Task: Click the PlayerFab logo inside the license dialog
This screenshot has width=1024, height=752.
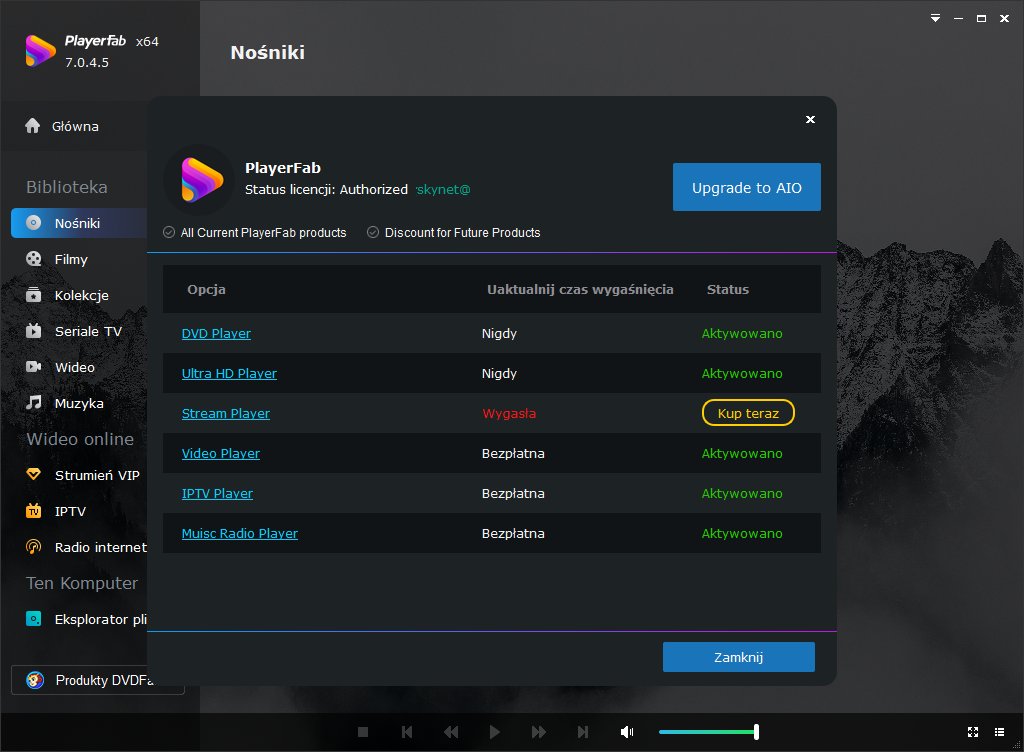Action: pos(202,180)
